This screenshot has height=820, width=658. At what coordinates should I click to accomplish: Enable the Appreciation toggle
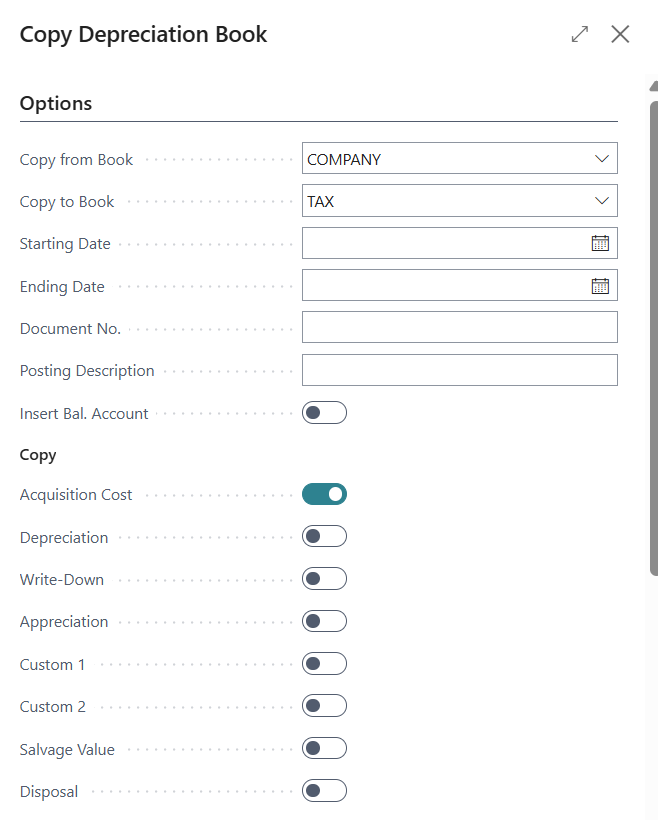pyautogui.click(x=324, y=621)
